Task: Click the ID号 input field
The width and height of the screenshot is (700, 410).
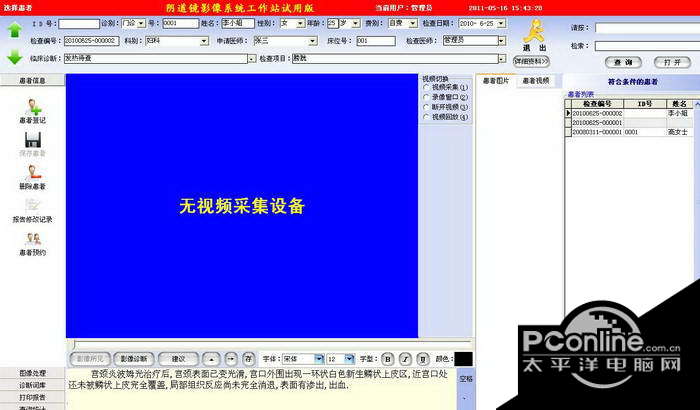Action: (79, 23)
